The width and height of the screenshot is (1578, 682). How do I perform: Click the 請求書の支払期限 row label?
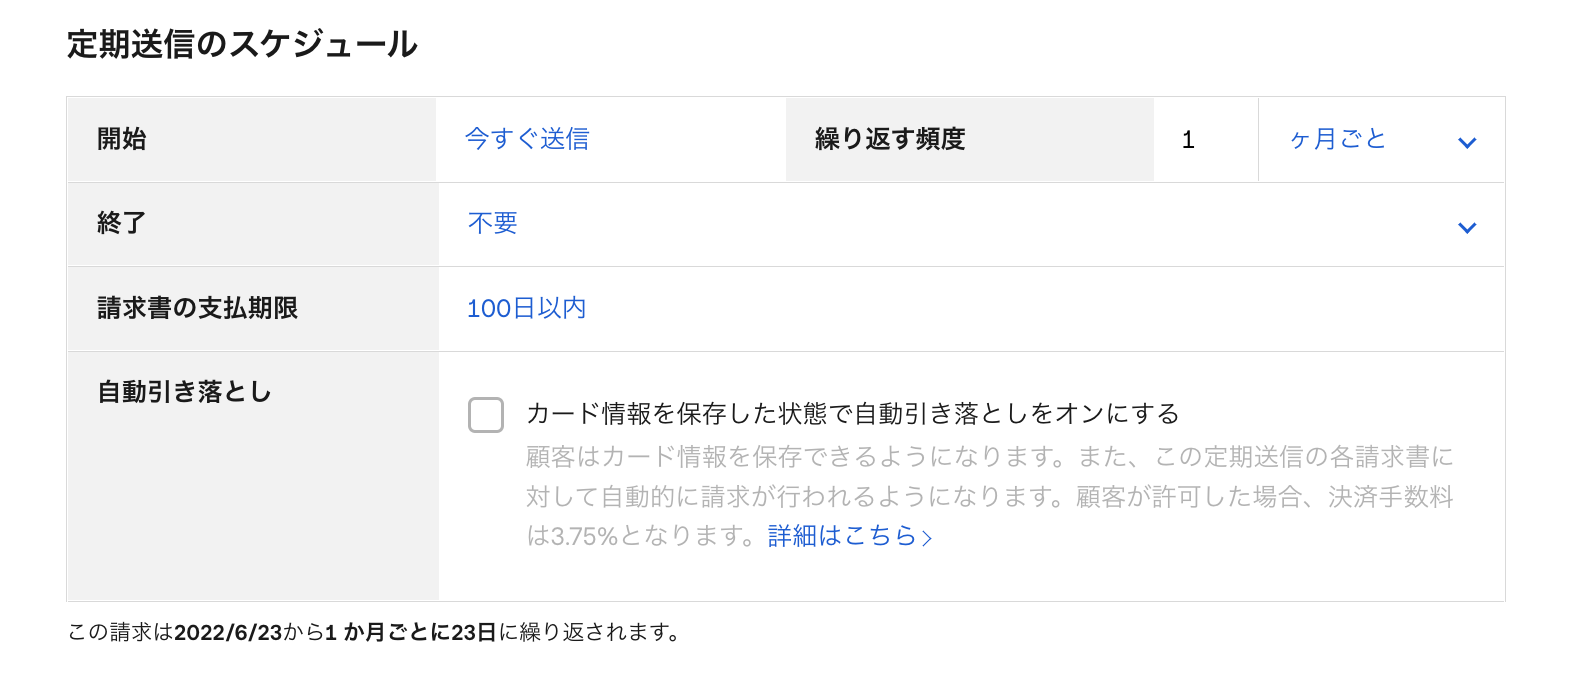[198, 308]
